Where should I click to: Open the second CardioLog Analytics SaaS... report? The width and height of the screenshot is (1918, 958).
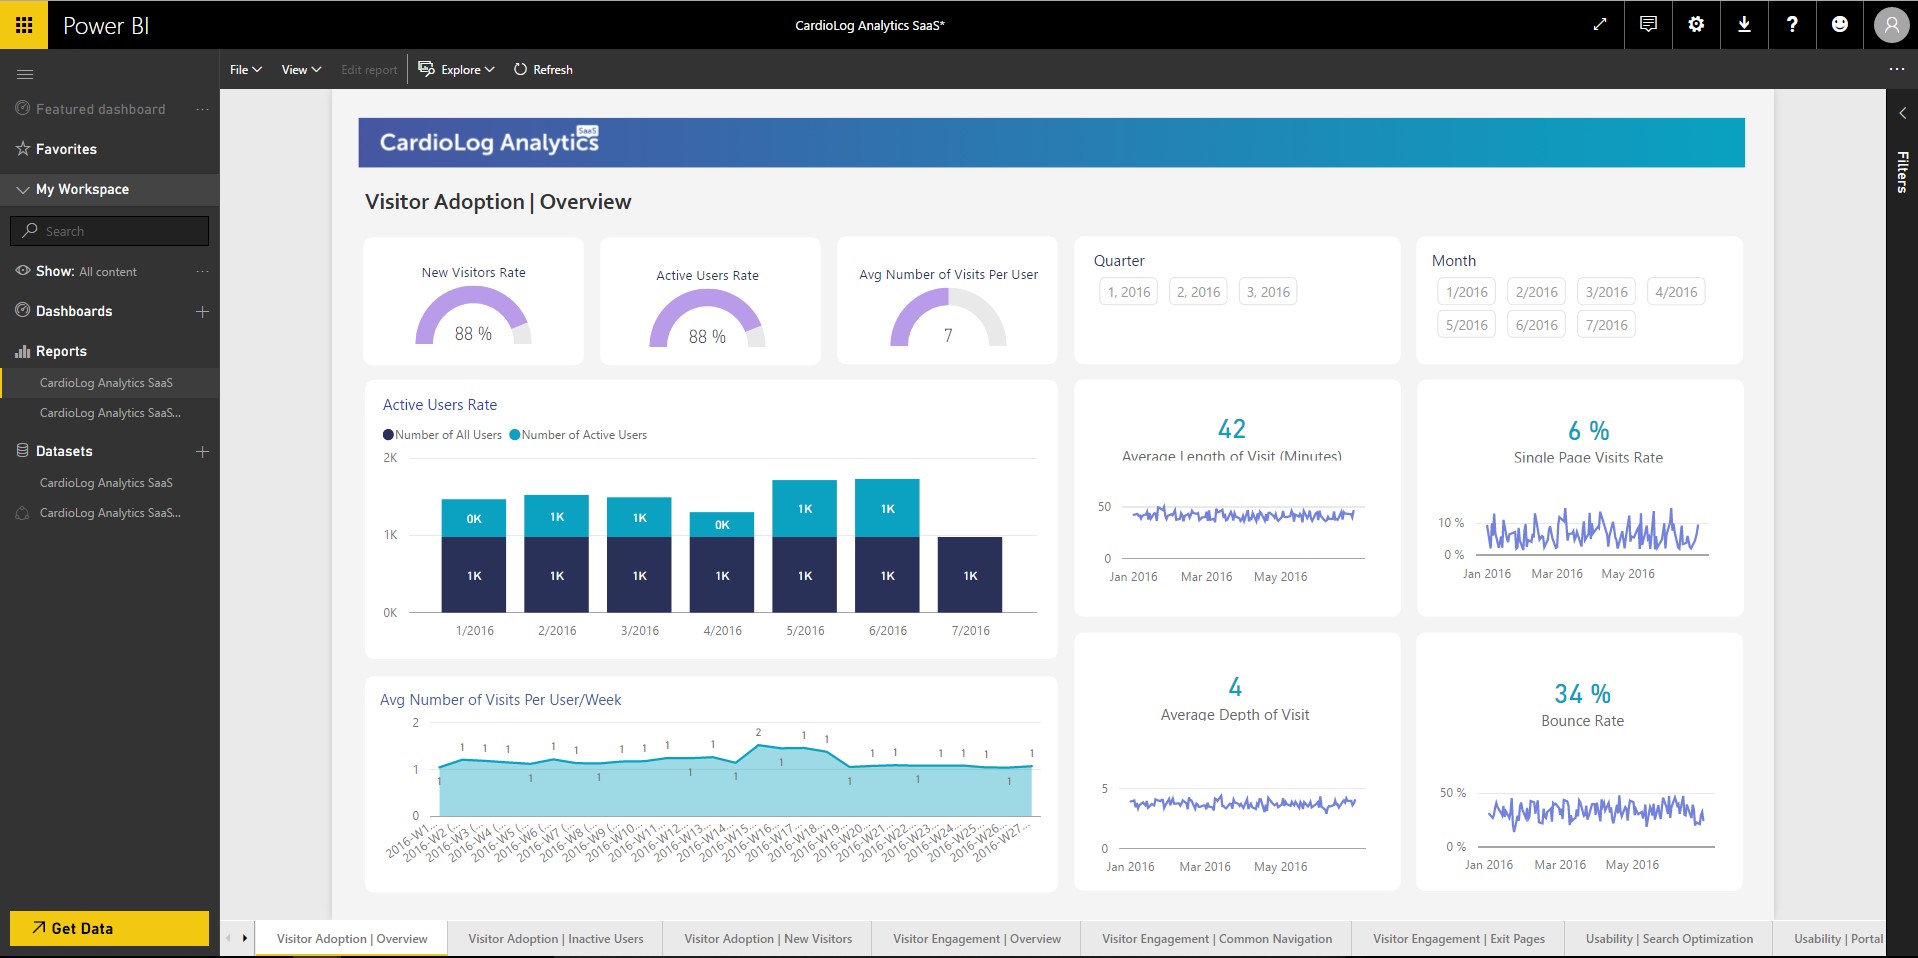(110, 413)
